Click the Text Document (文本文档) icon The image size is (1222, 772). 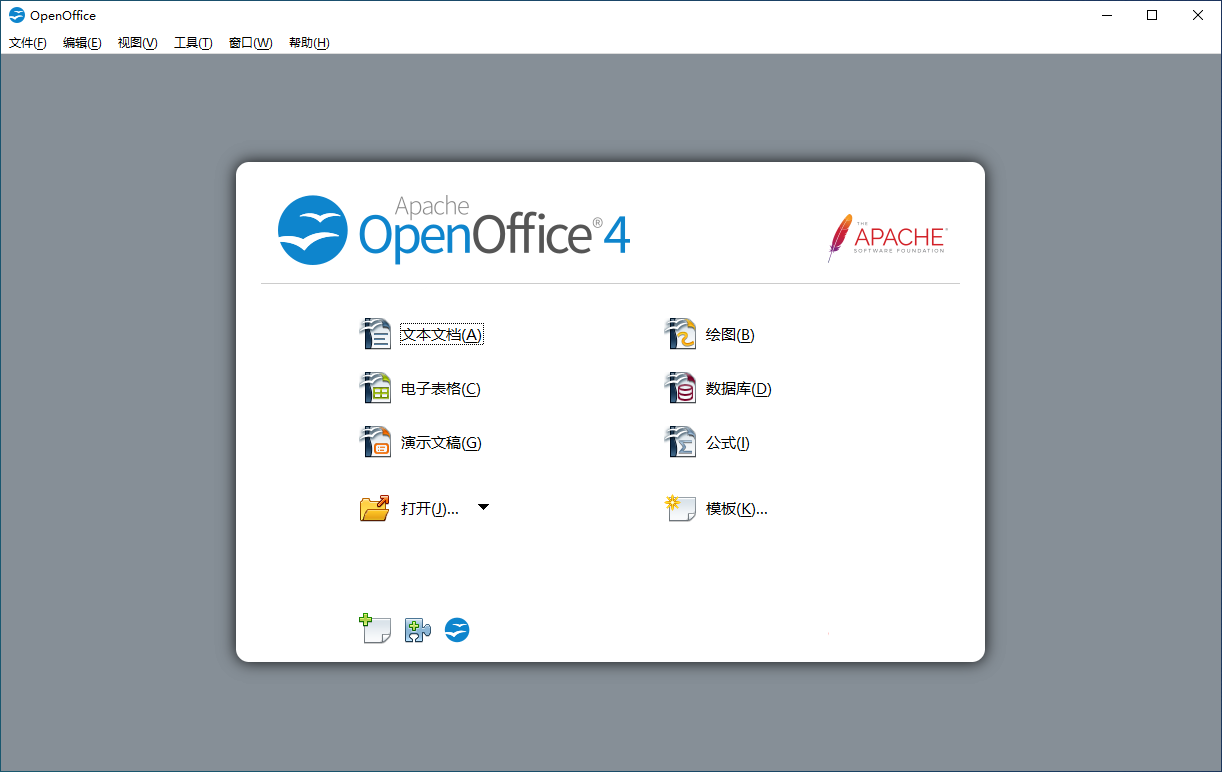375,334
